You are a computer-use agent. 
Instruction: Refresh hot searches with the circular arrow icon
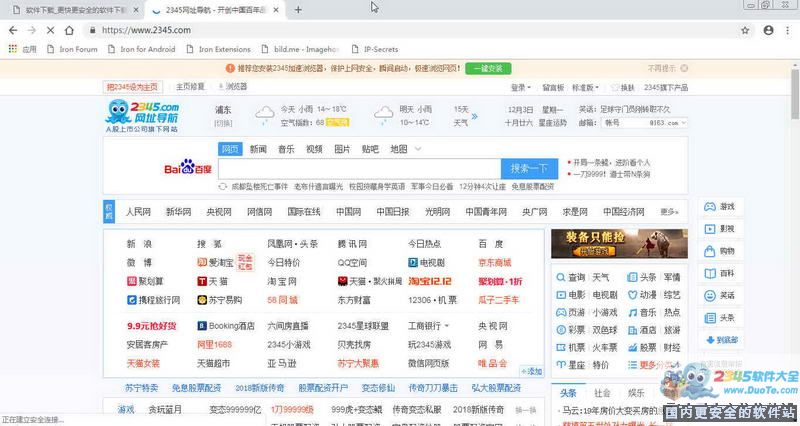click(x=222, y=187)
